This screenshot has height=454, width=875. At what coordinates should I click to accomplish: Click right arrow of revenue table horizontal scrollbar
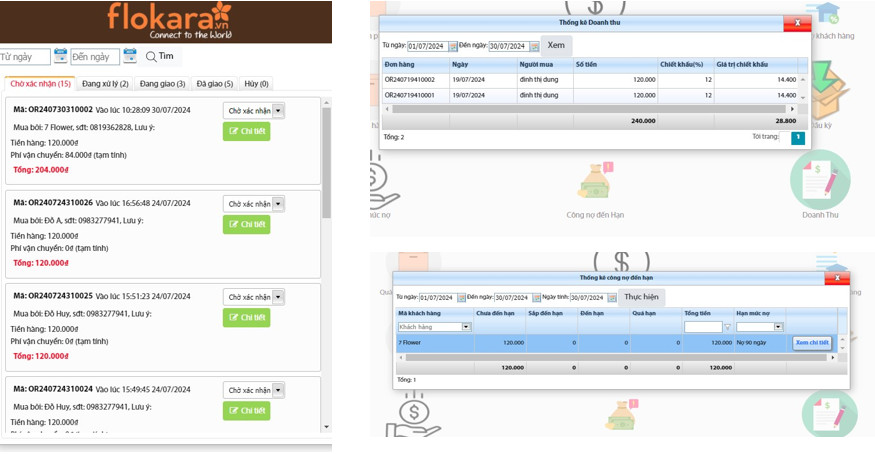[792, 109]
